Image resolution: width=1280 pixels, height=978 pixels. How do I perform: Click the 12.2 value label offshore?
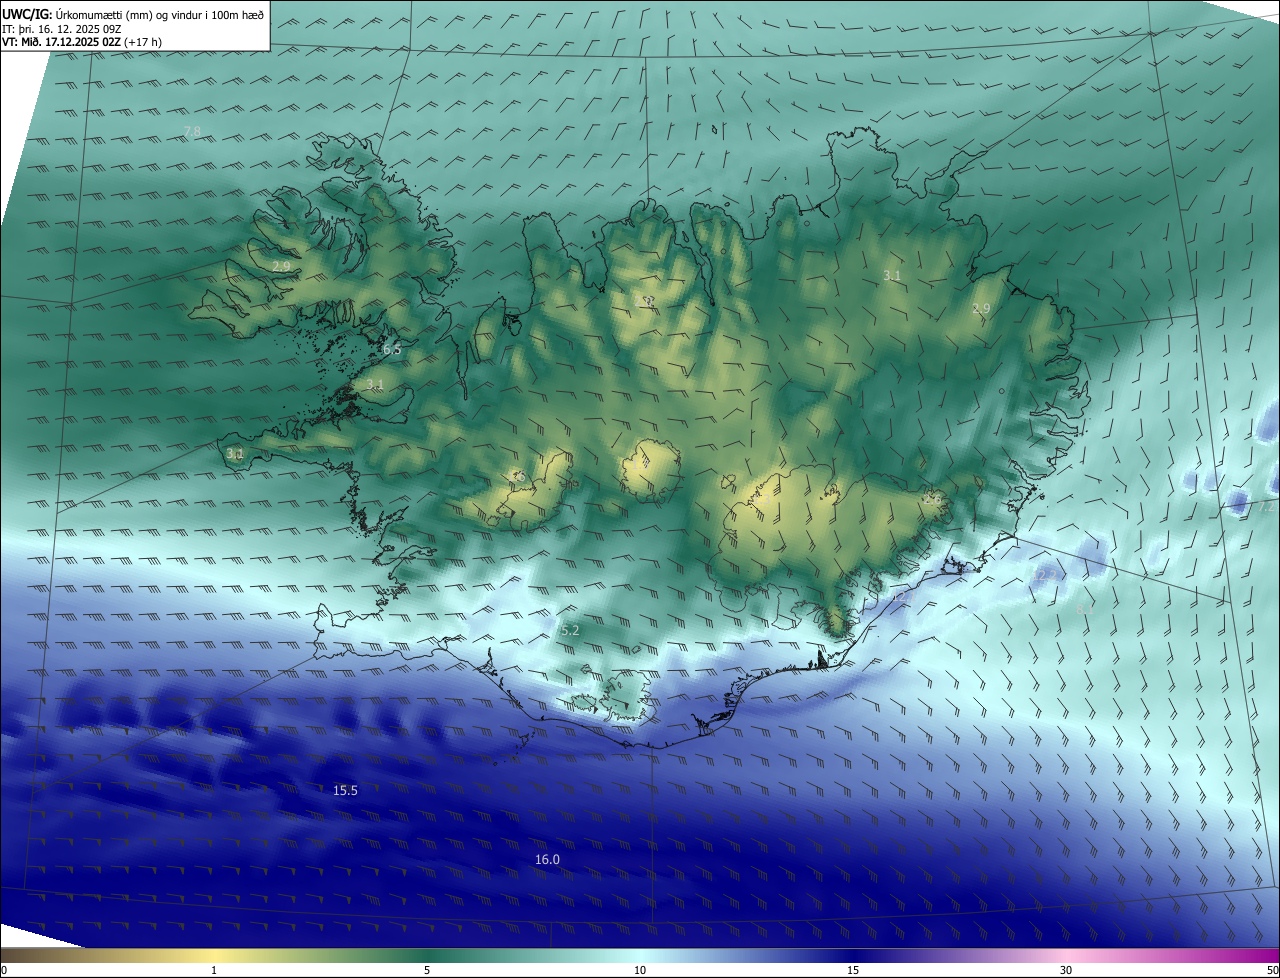click(x=1045, y=576)
